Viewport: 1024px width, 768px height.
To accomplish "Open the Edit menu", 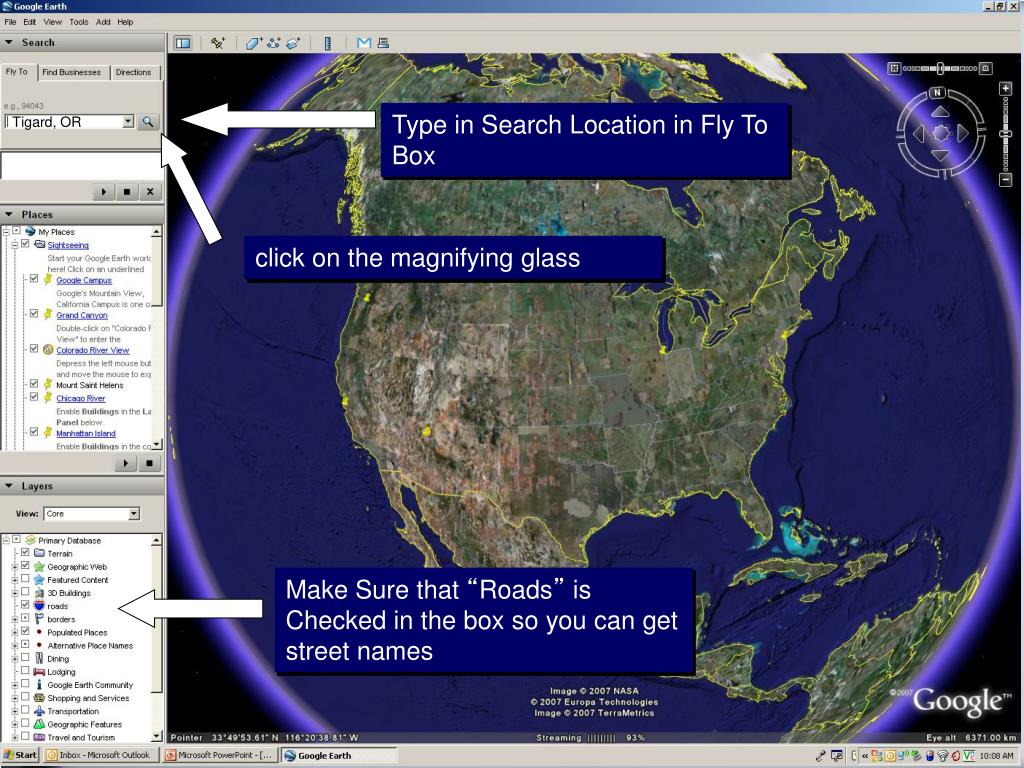I will tap(30, 22).
